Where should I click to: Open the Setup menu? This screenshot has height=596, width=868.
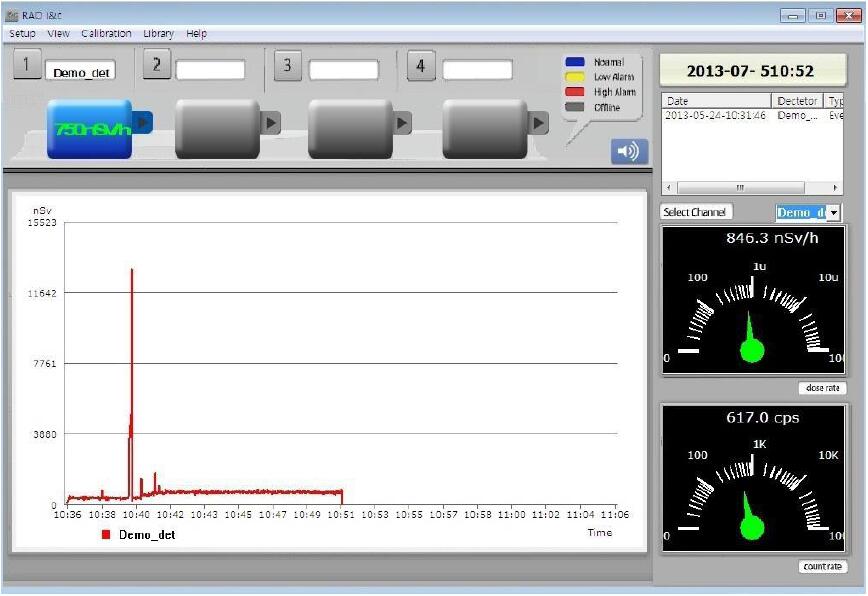[22, 33]
